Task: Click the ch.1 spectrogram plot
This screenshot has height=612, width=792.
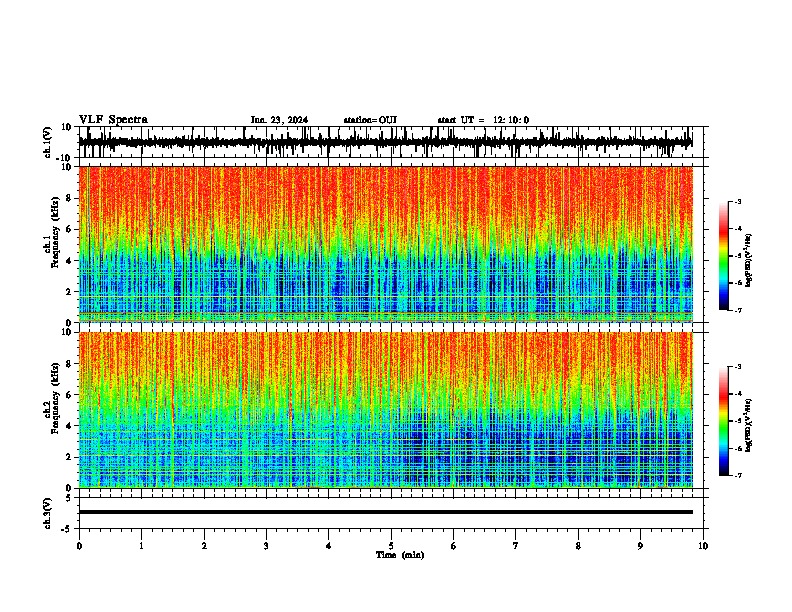Action: pyautogui.click(x=385, y=244)
